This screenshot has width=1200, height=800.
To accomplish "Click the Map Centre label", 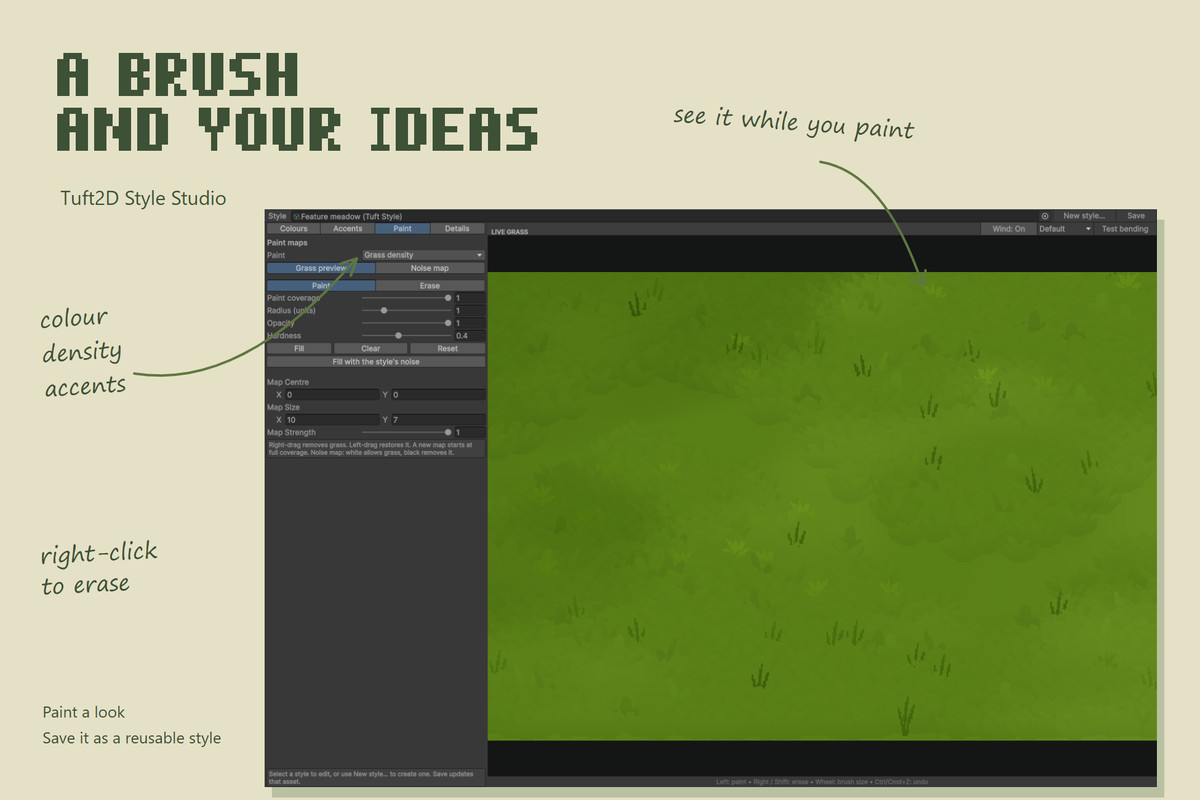I will click(288, 383).
